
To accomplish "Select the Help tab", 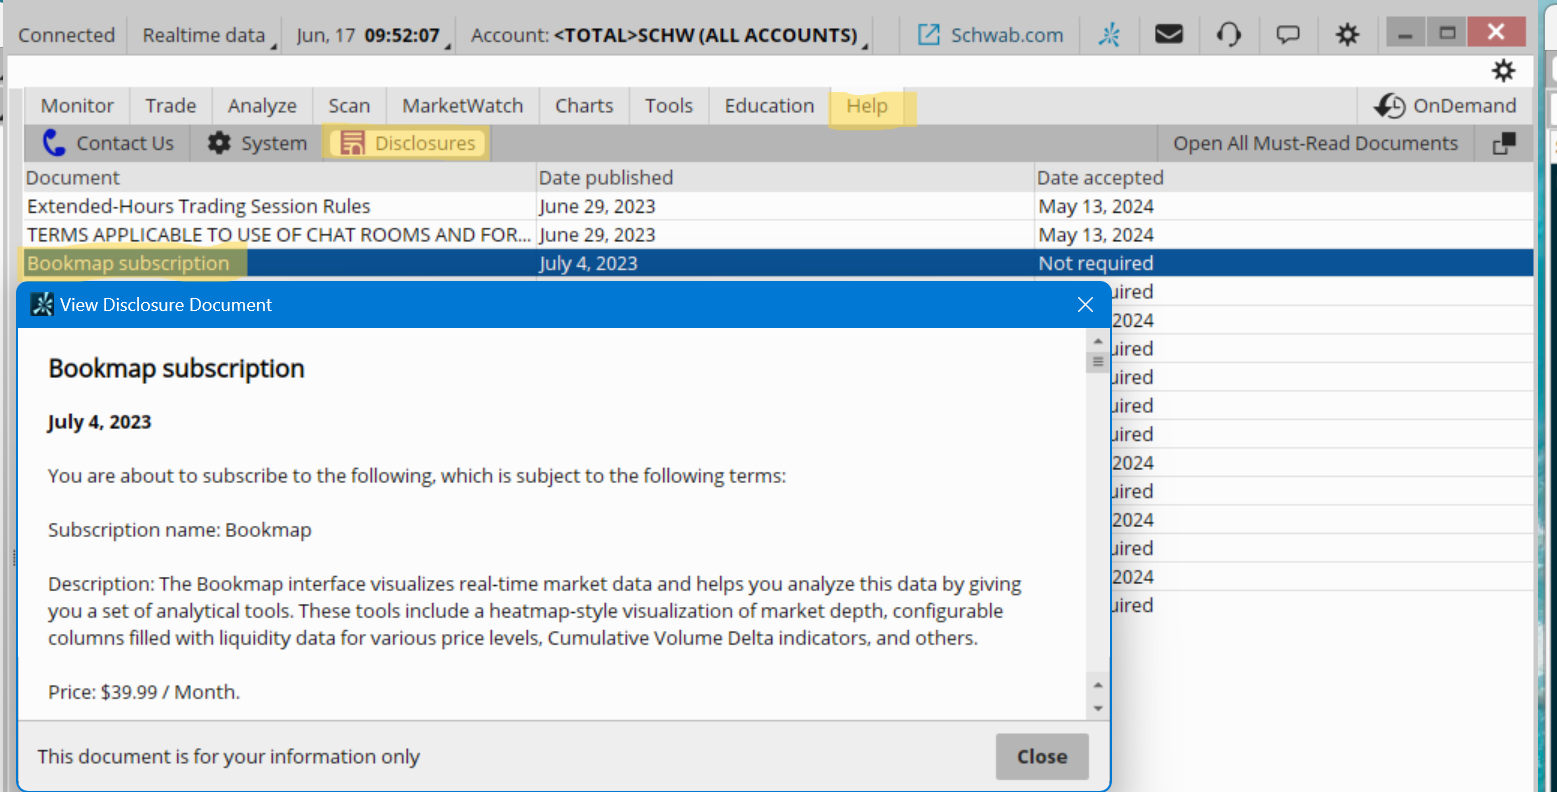I will coord(867,106).
